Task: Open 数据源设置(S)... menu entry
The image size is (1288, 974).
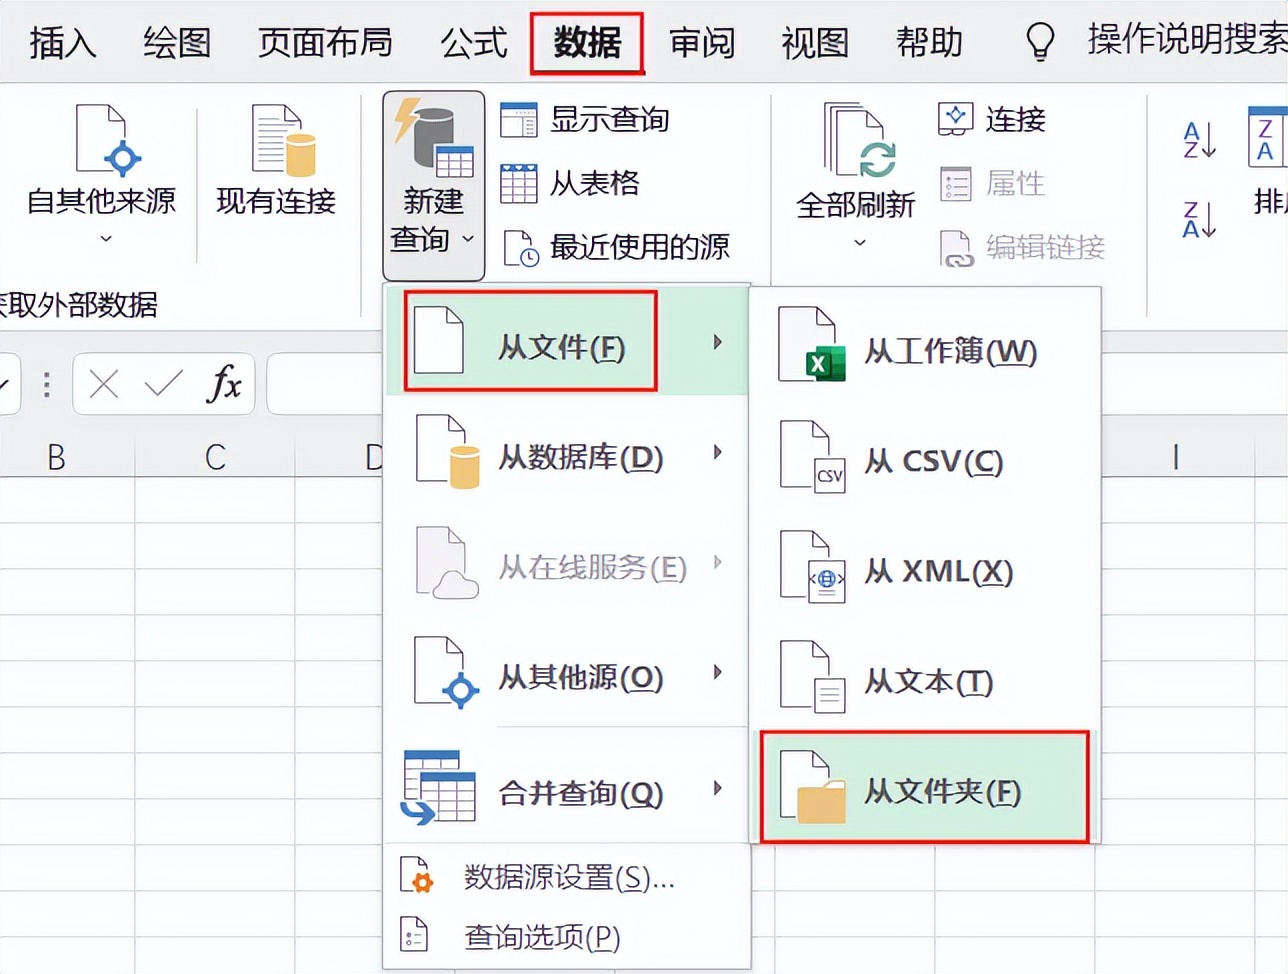Action: coord(567,877)
